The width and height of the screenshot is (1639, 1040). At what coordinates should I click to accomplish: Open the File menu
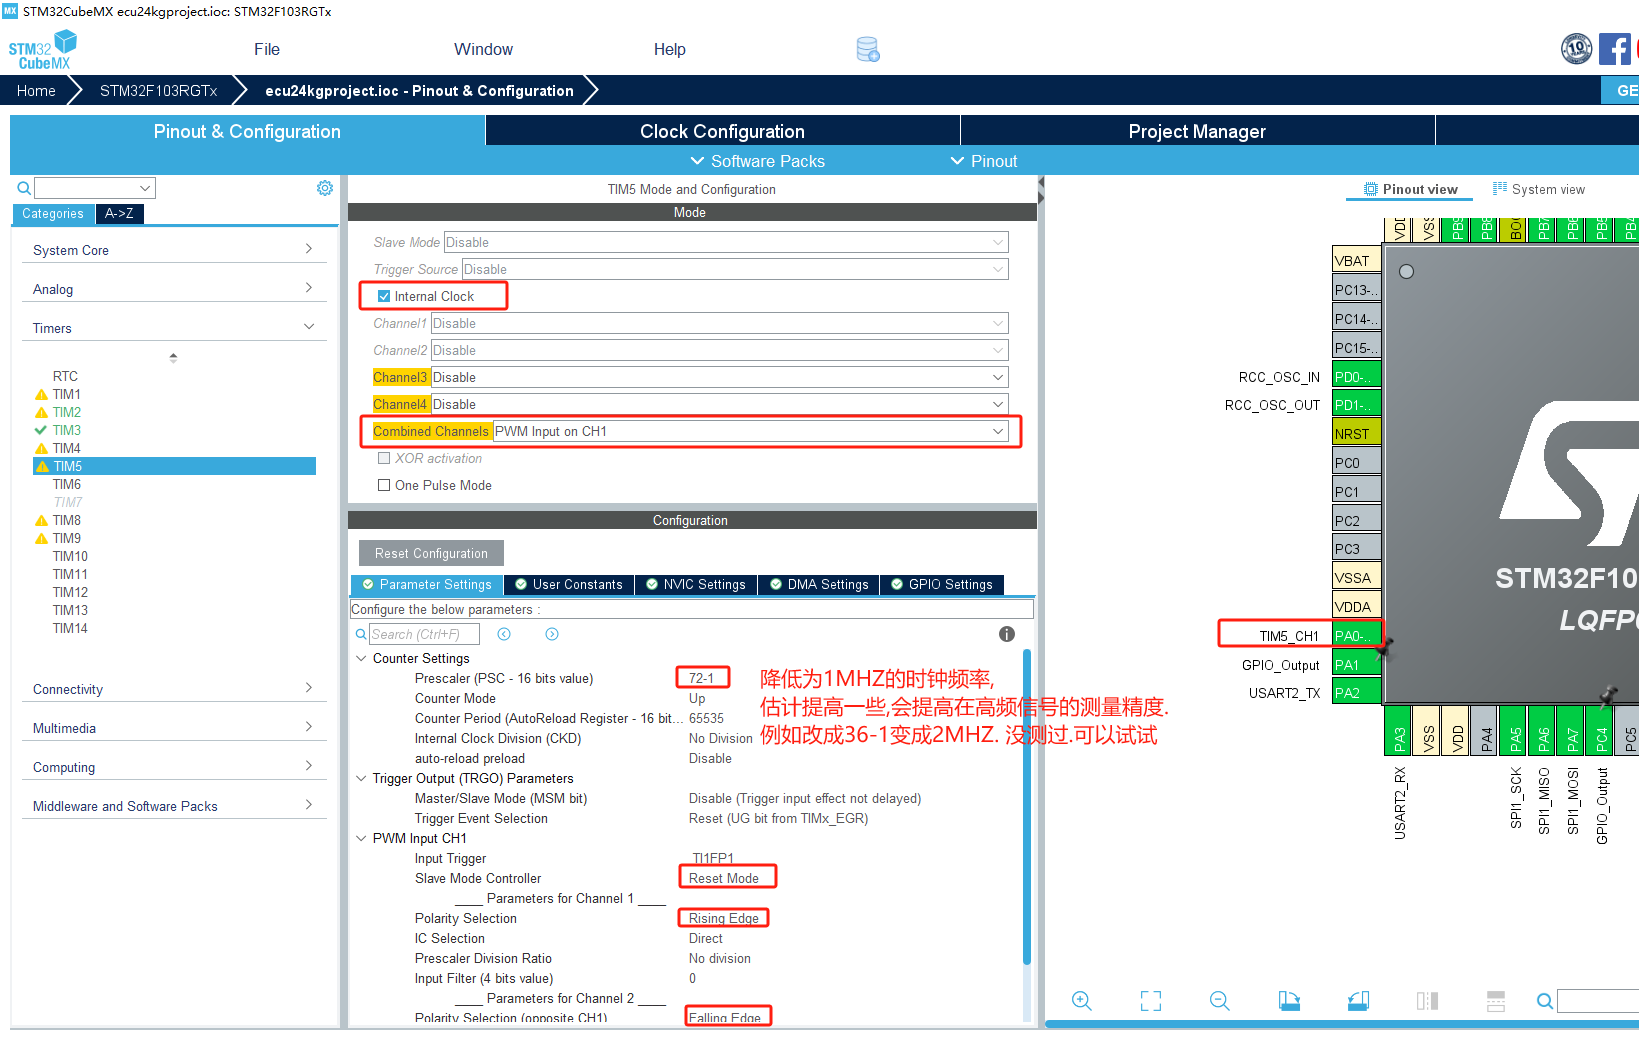pyautogui.click(x=267, y=49)
